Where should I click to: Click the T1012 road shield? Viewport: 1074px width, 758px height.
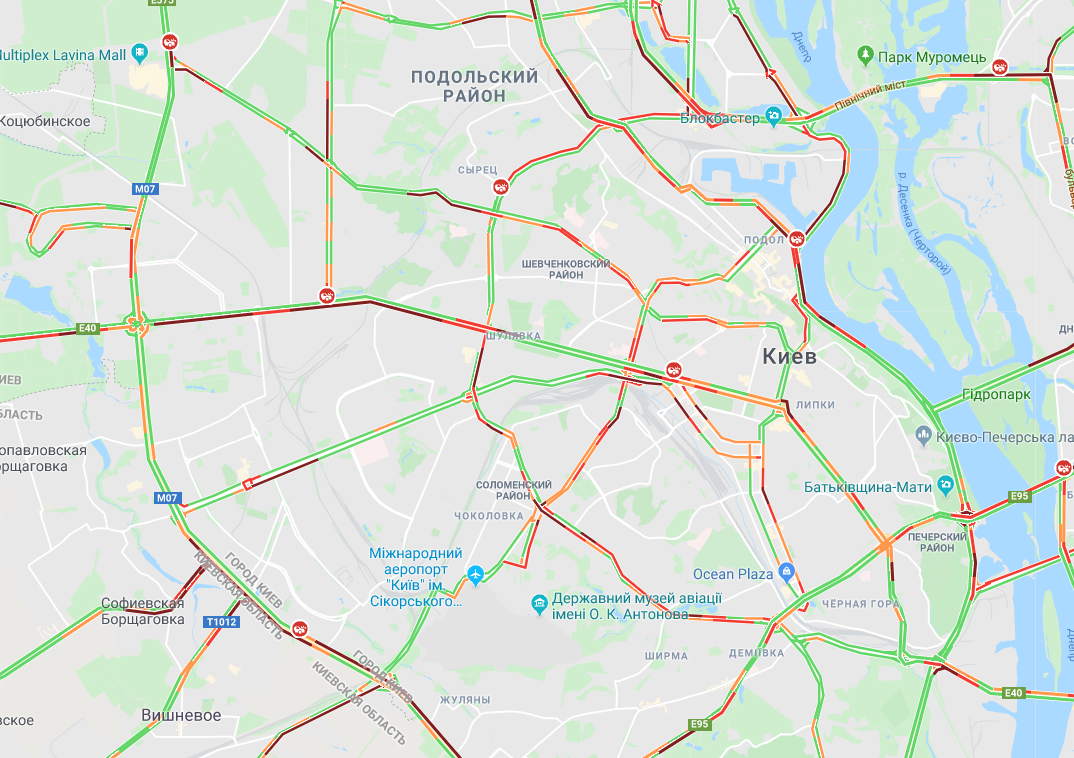pos(222,622)
